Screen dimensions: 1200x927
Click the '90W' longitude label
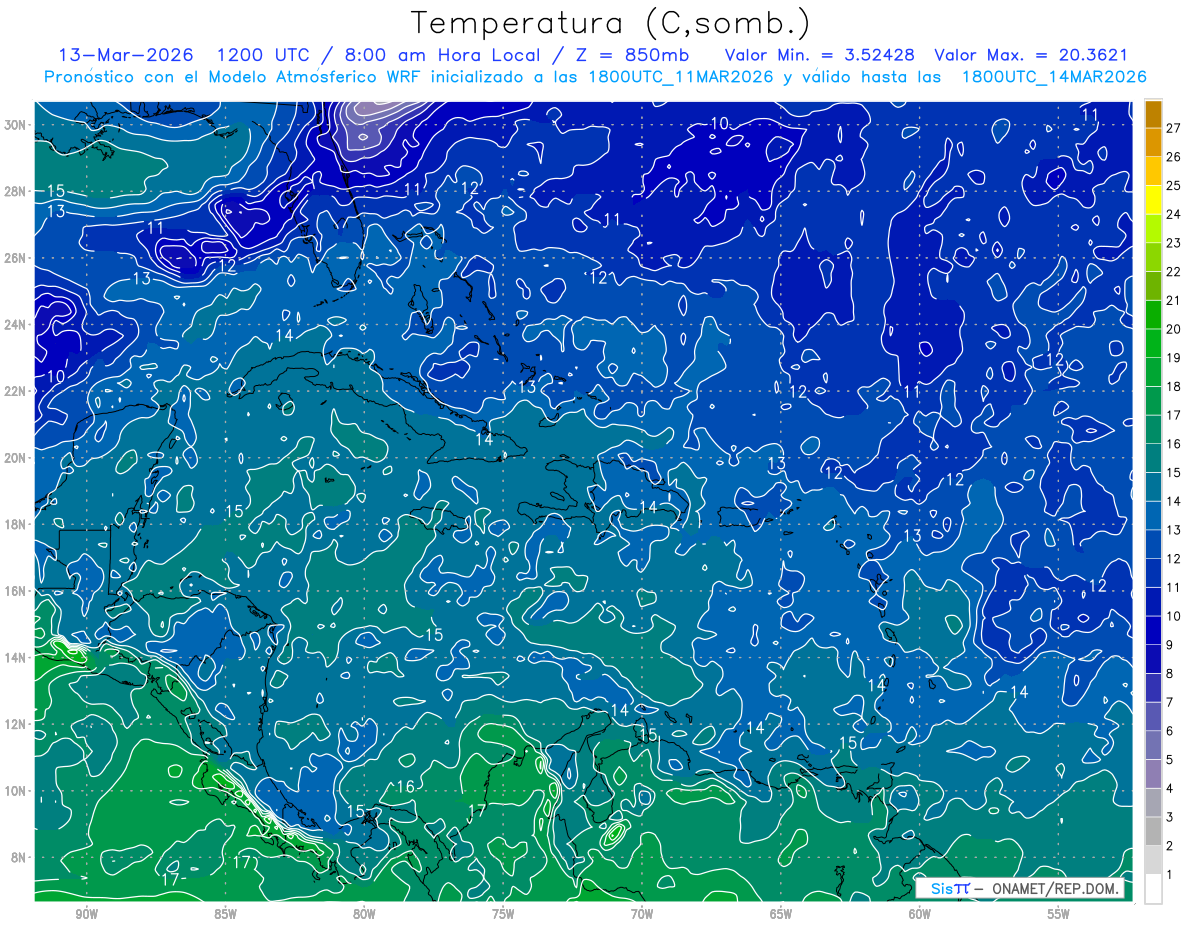pos(86,914)
